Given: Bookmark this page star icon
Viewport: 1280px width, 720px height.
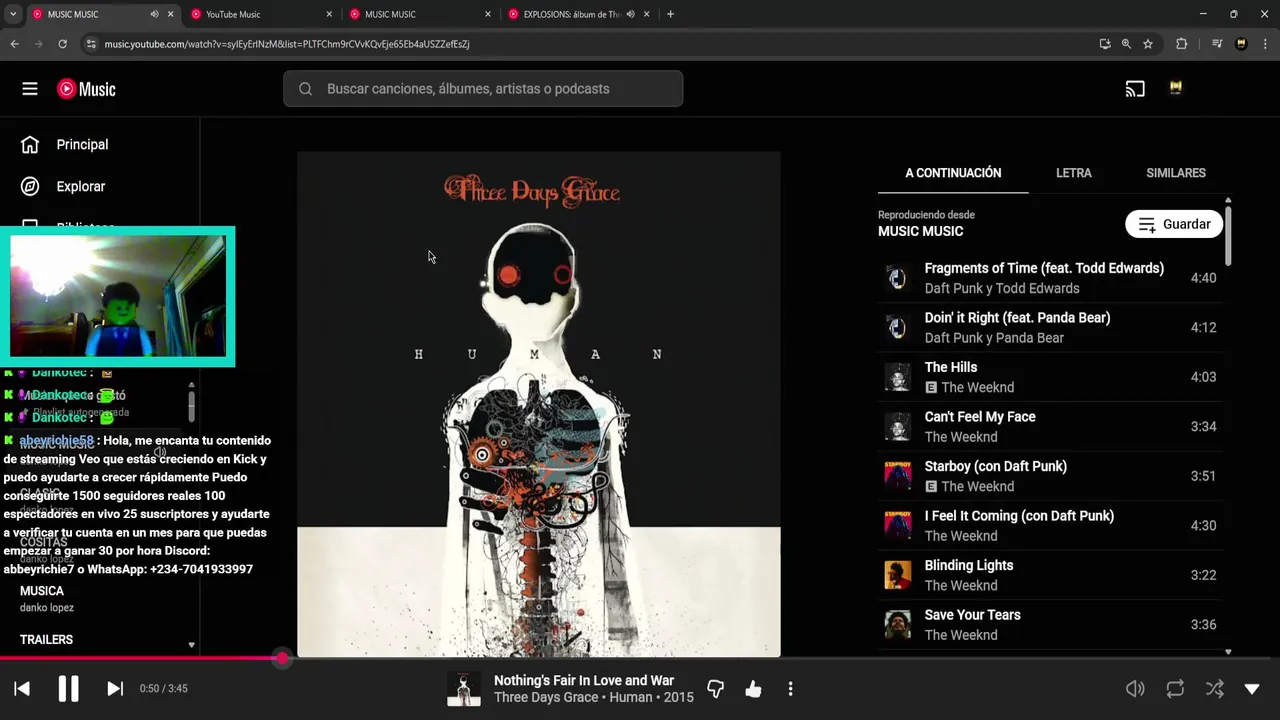Looking at the screenshot, I should 1148,44.
